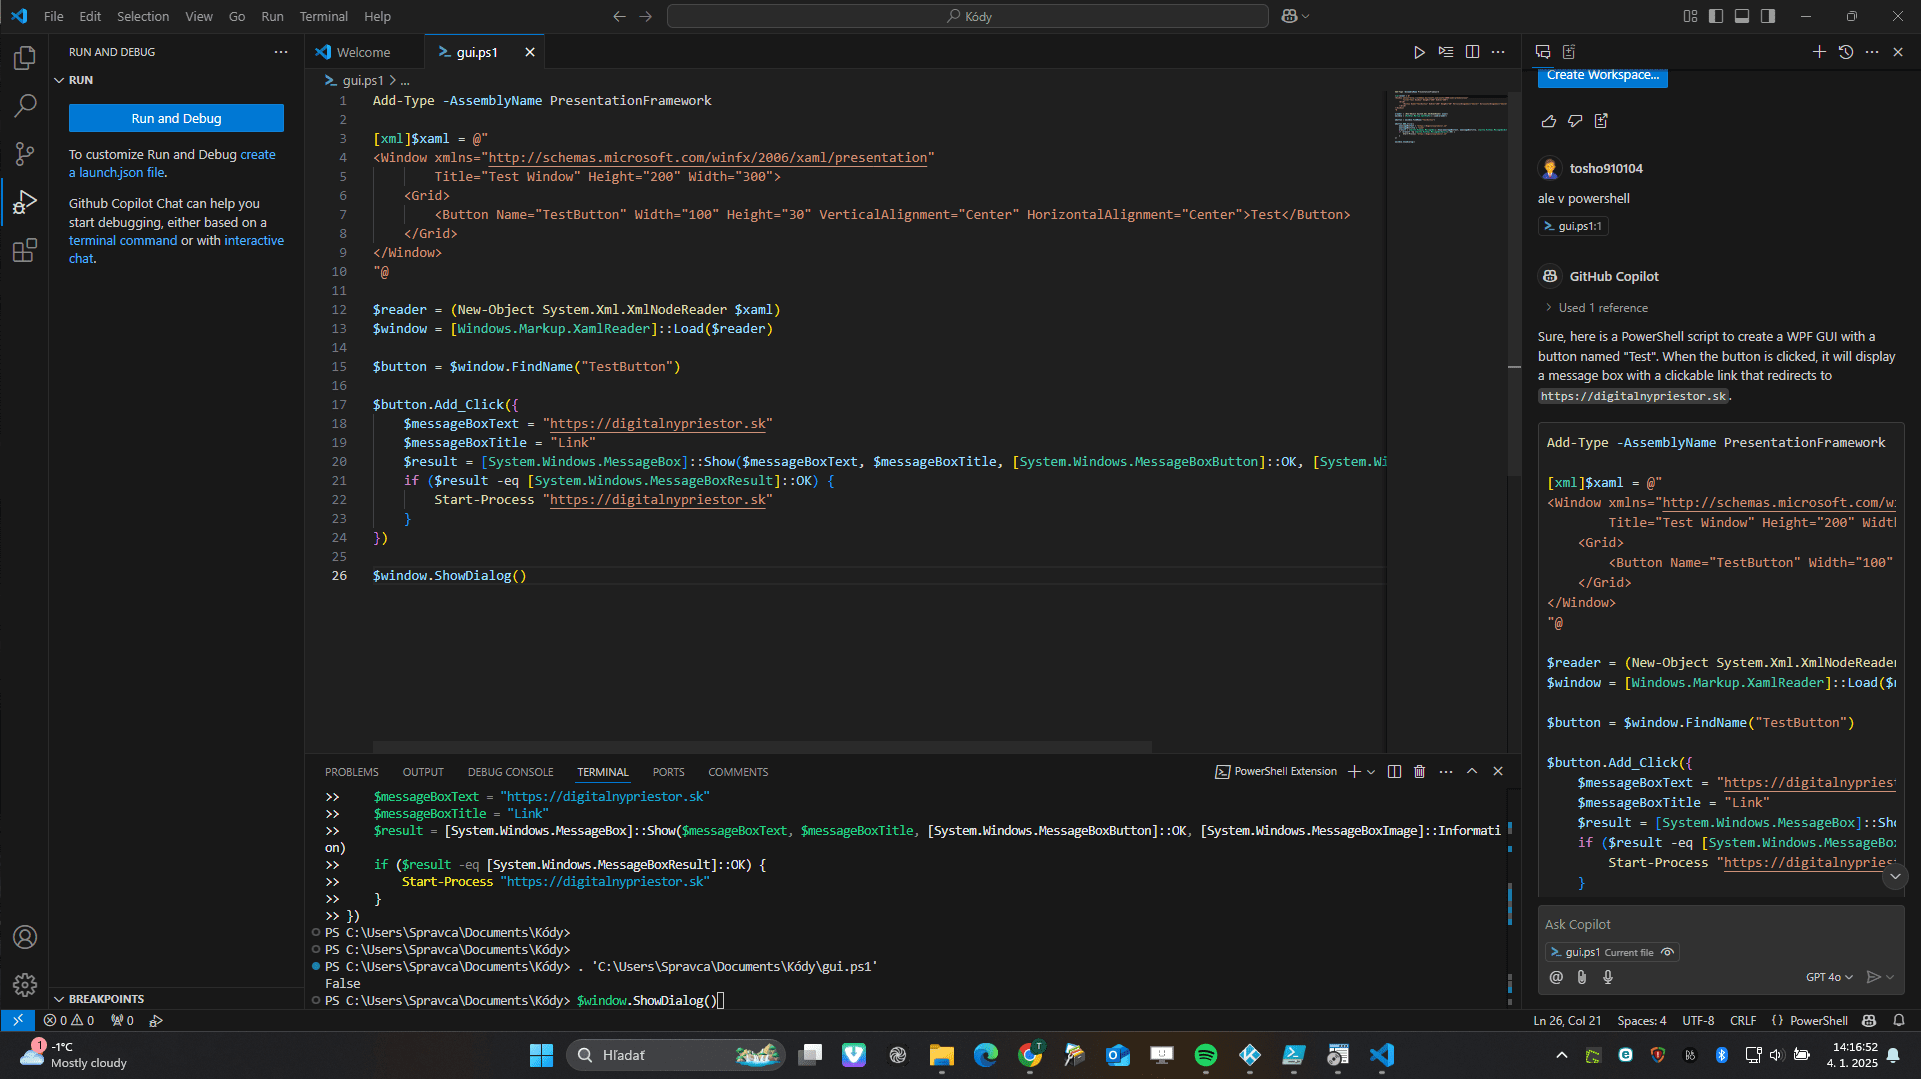Viewport: 1921px width, 1079px height.
Task: Toggle gui.ps1 current file context visibility
Action: tap(1667, 952)
